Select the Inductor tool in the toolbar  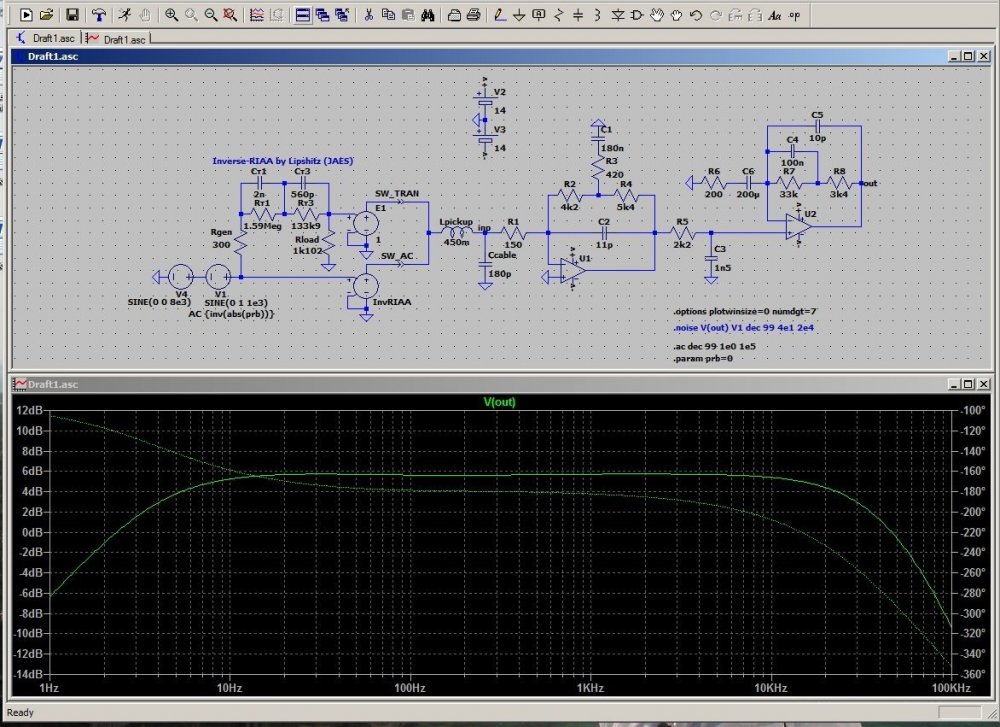598,15
